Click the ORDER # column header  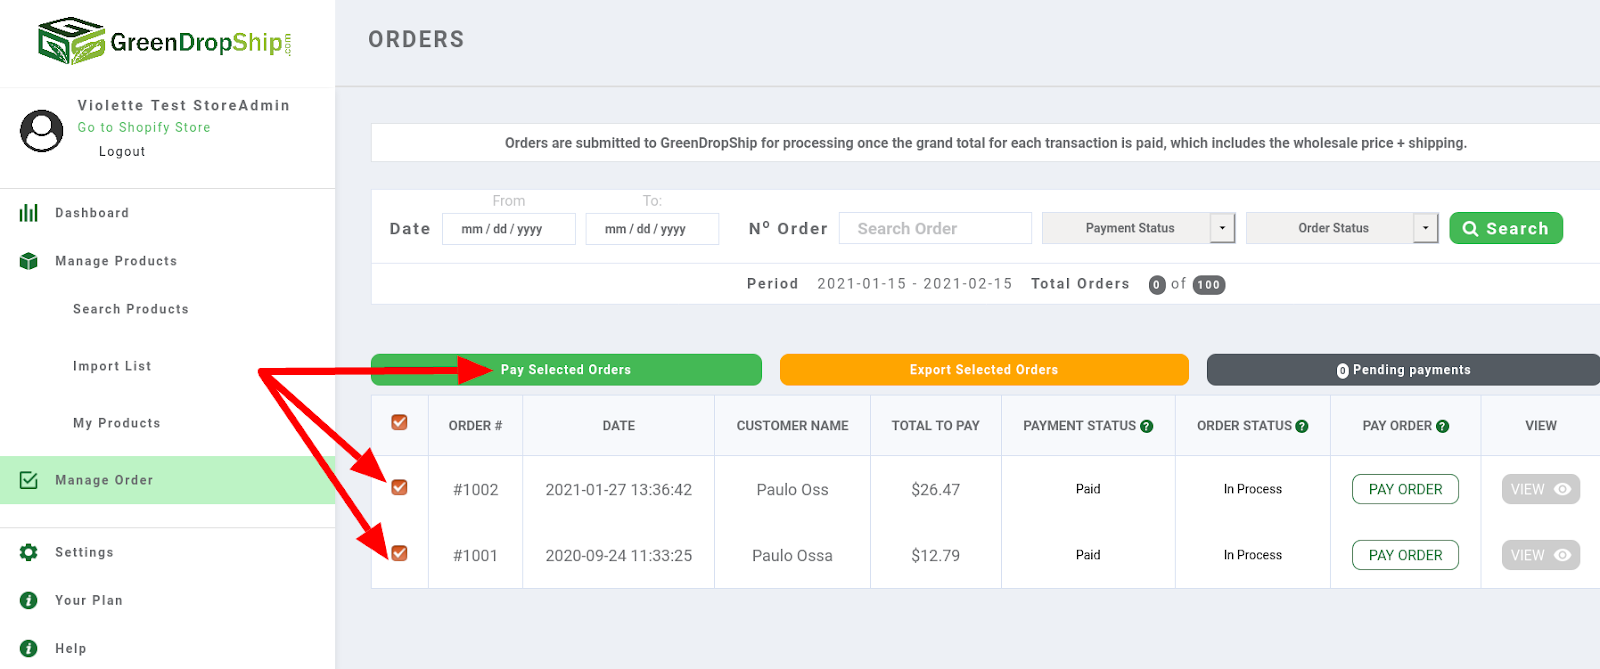[x=475, y=426]
